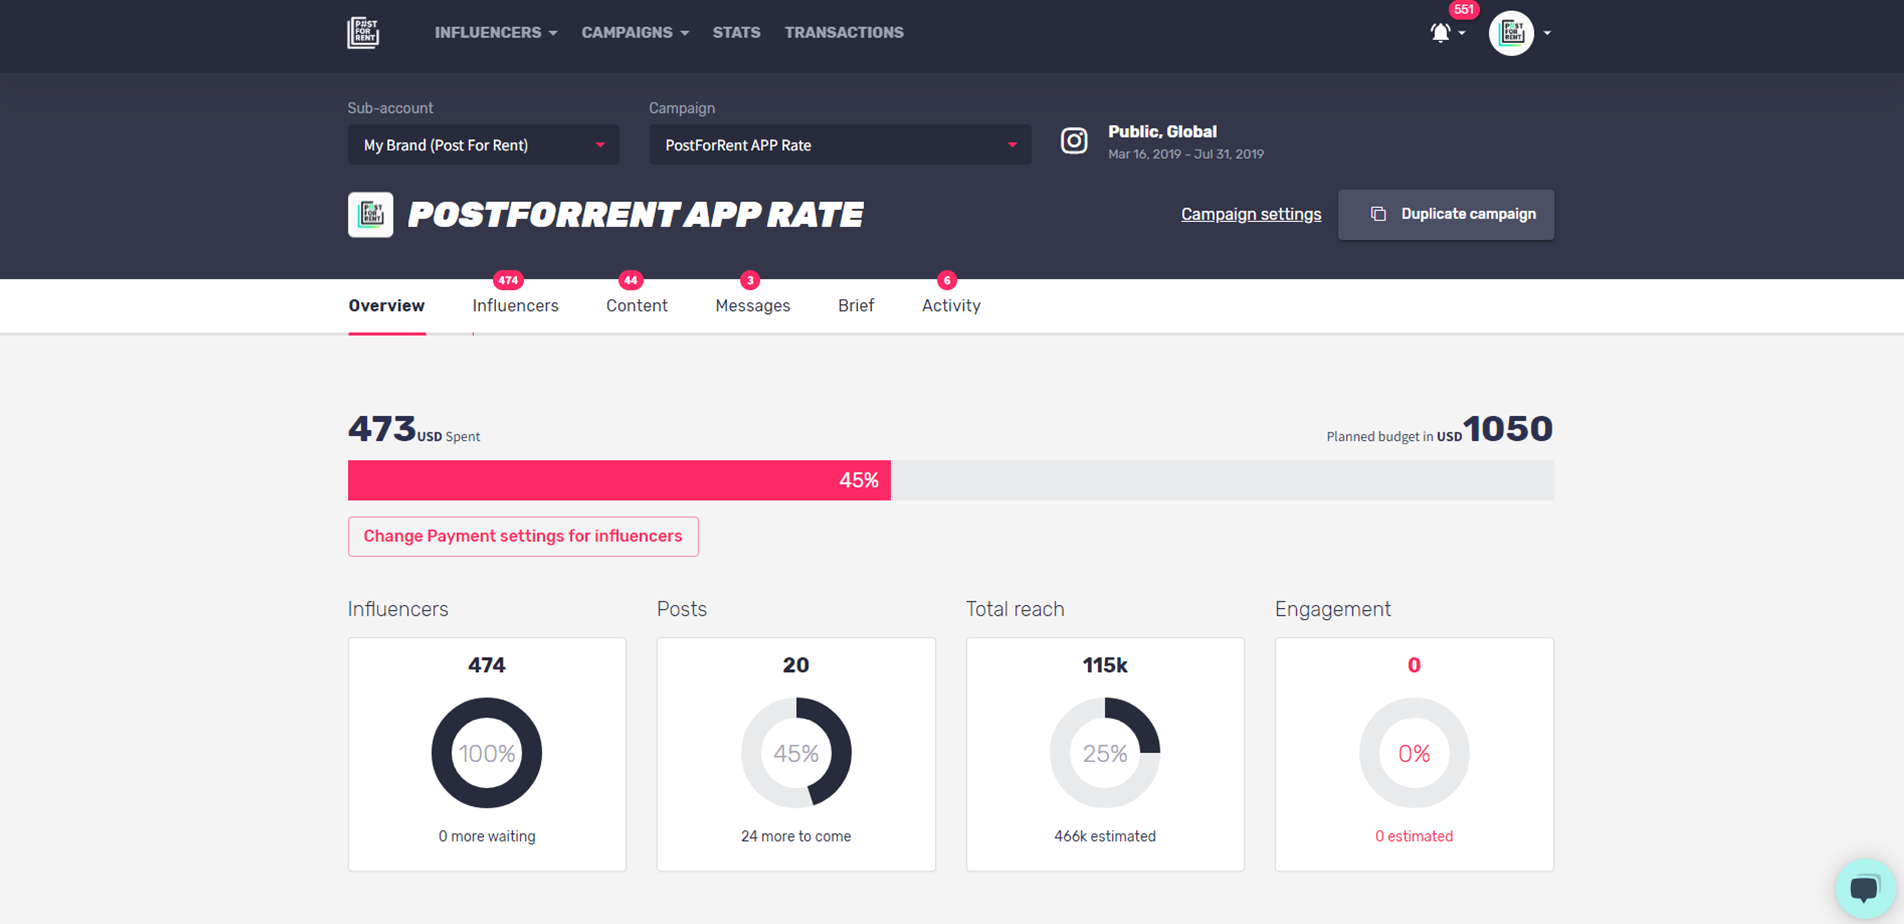
Task: Click the Total reach 25% donut chart
Action: (x=1105, y=753)
